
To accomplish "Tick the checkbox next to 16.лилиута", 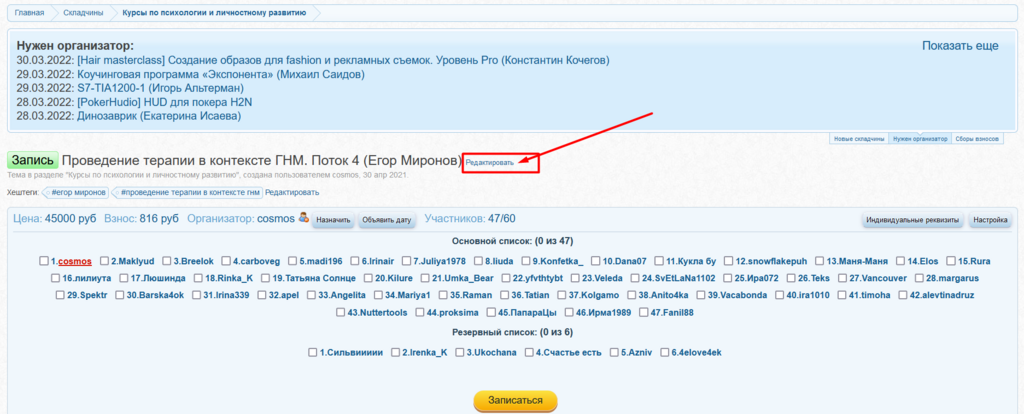I will (55, 278).
